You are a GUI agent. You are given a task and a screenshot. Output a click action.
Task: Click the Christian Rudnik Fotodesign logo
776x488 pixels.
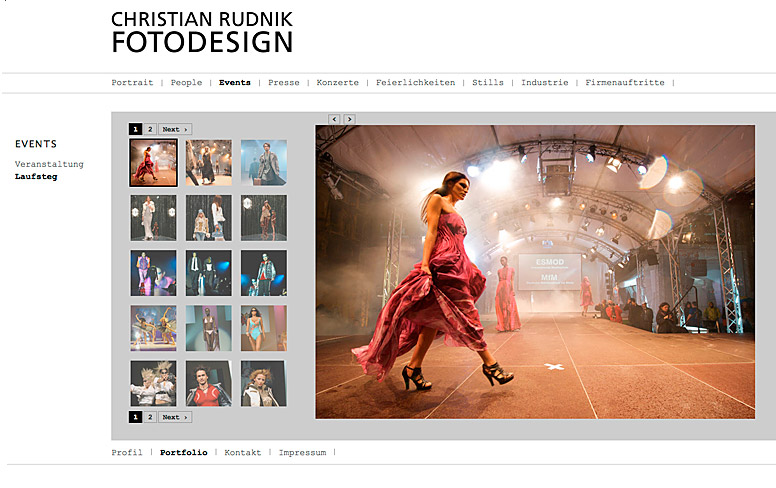[x=202, y=32]
